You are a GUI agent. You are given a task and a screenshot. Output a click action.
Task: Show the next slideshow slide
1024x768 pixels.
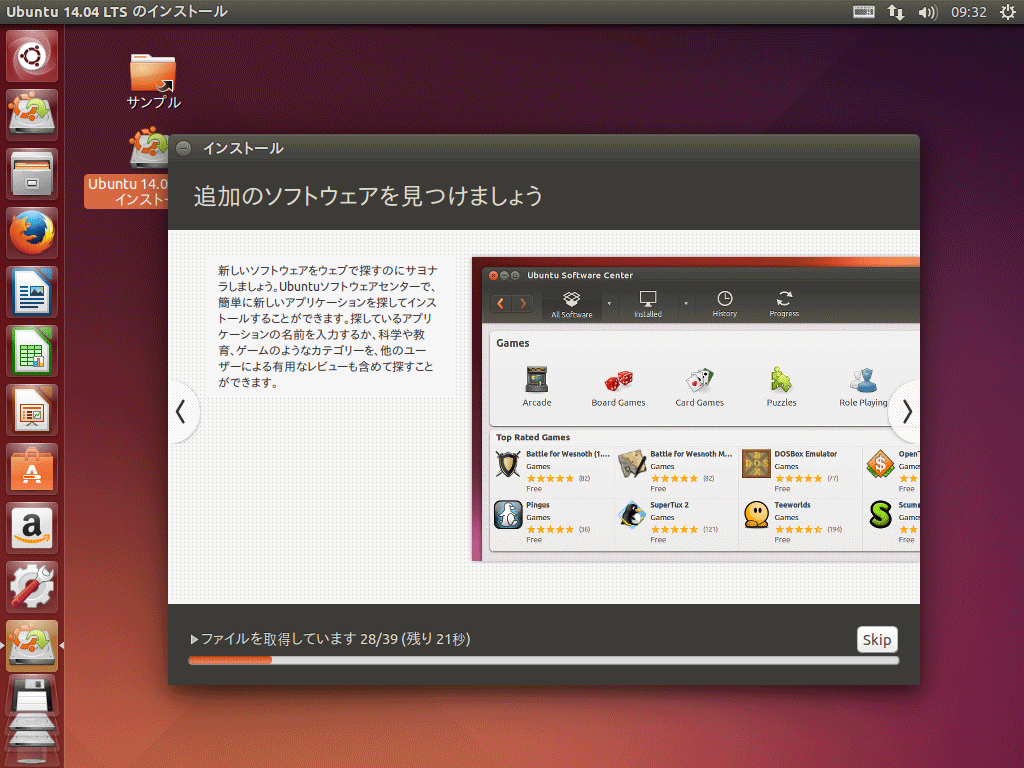[x=906, y=411]
